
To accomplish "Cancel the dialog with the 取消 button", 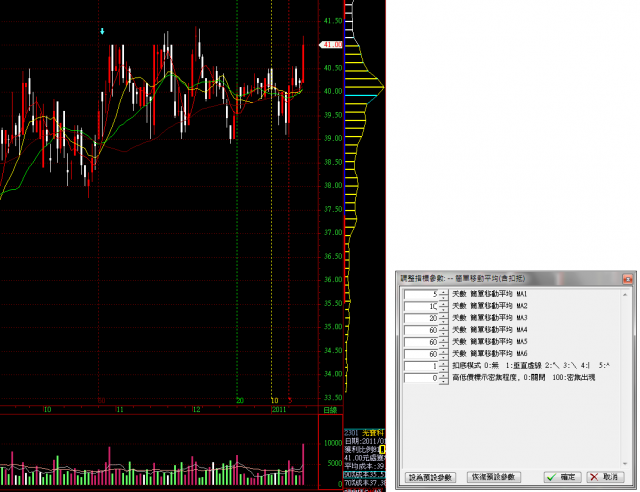I will 605,477.
